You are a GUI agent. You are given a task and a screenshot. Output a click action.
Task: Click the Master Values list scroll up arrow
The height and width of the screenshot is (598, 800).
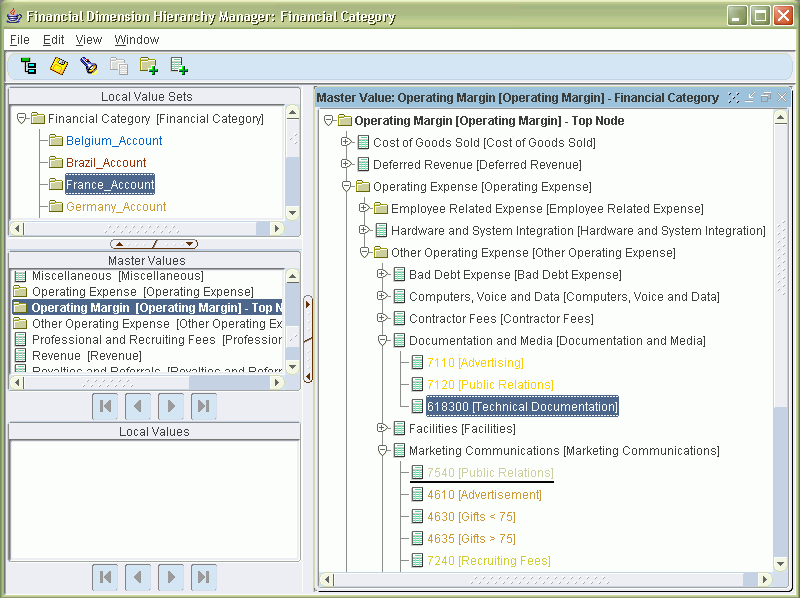[292, 277]
